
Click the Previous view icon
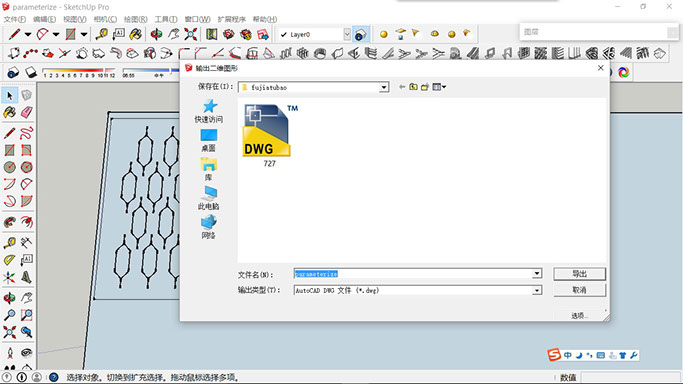(x=27, y=332)
